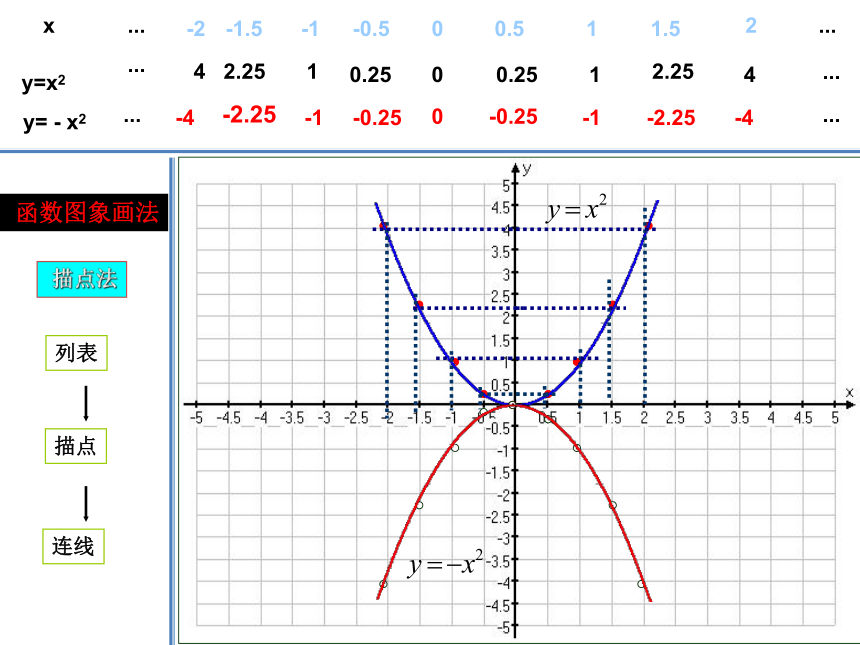This screenshot has width=860, height=645.
Task: Click the y=−x² label beside the red parabola
Action: tap(446, 563)
